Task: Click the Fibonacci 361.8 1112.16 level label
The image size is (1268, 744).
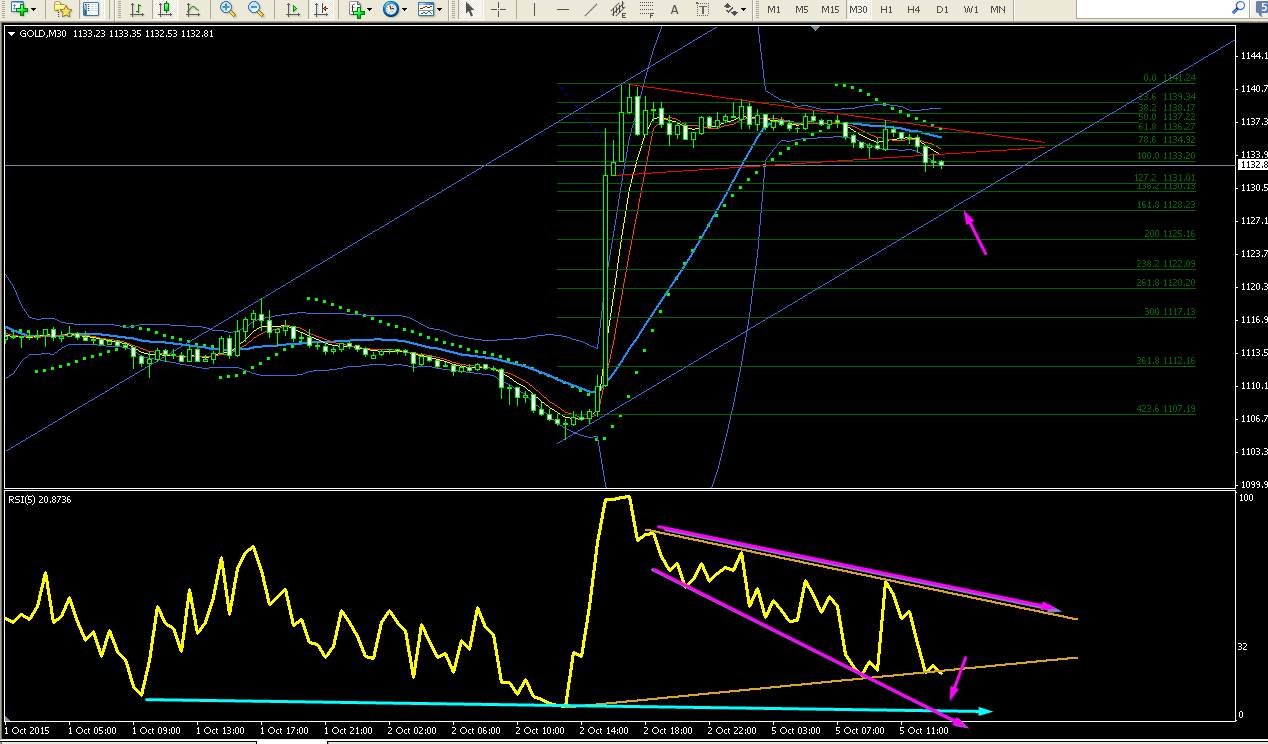Action: 1166,361
